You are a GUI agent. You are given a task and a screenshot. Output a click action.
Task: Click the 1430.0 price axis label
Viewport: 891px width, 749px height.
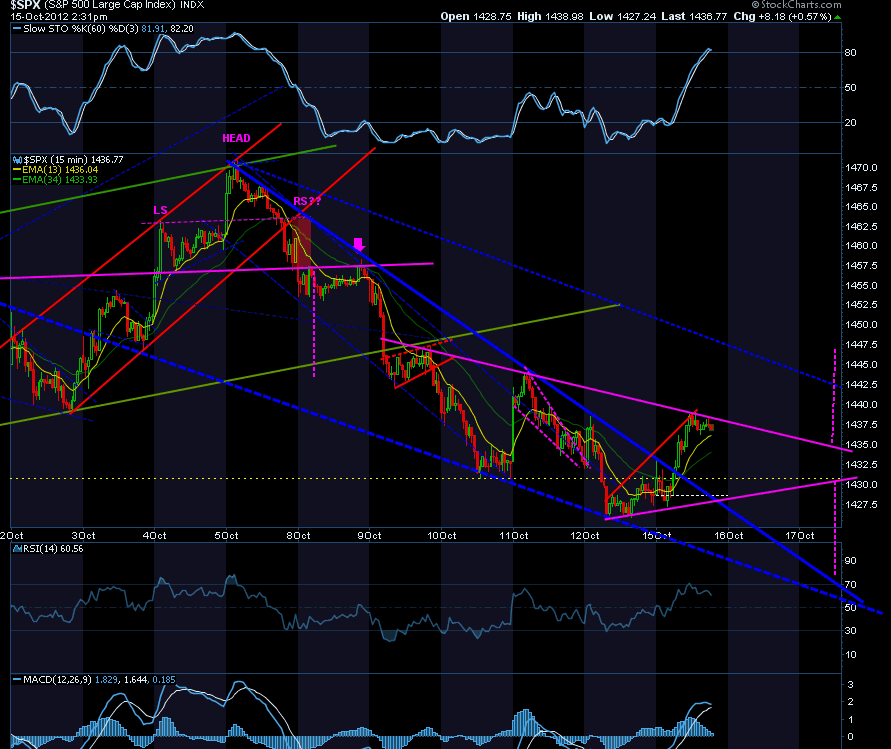click(861, 485)
